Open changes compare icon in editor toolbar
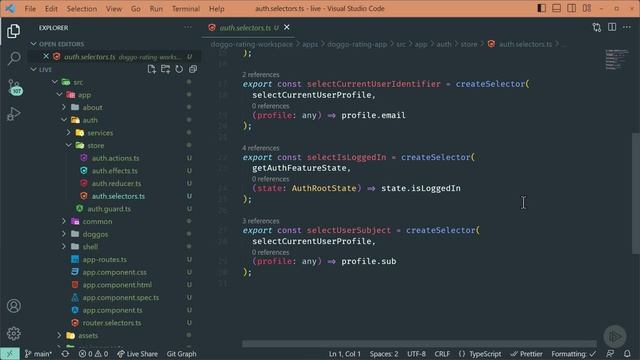640x360 pixels. pos(597,27)
